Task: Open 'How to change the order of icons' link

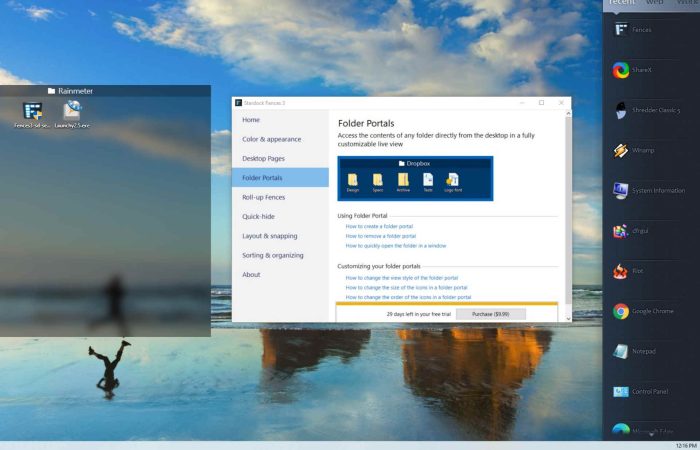Action: [408, 297]
